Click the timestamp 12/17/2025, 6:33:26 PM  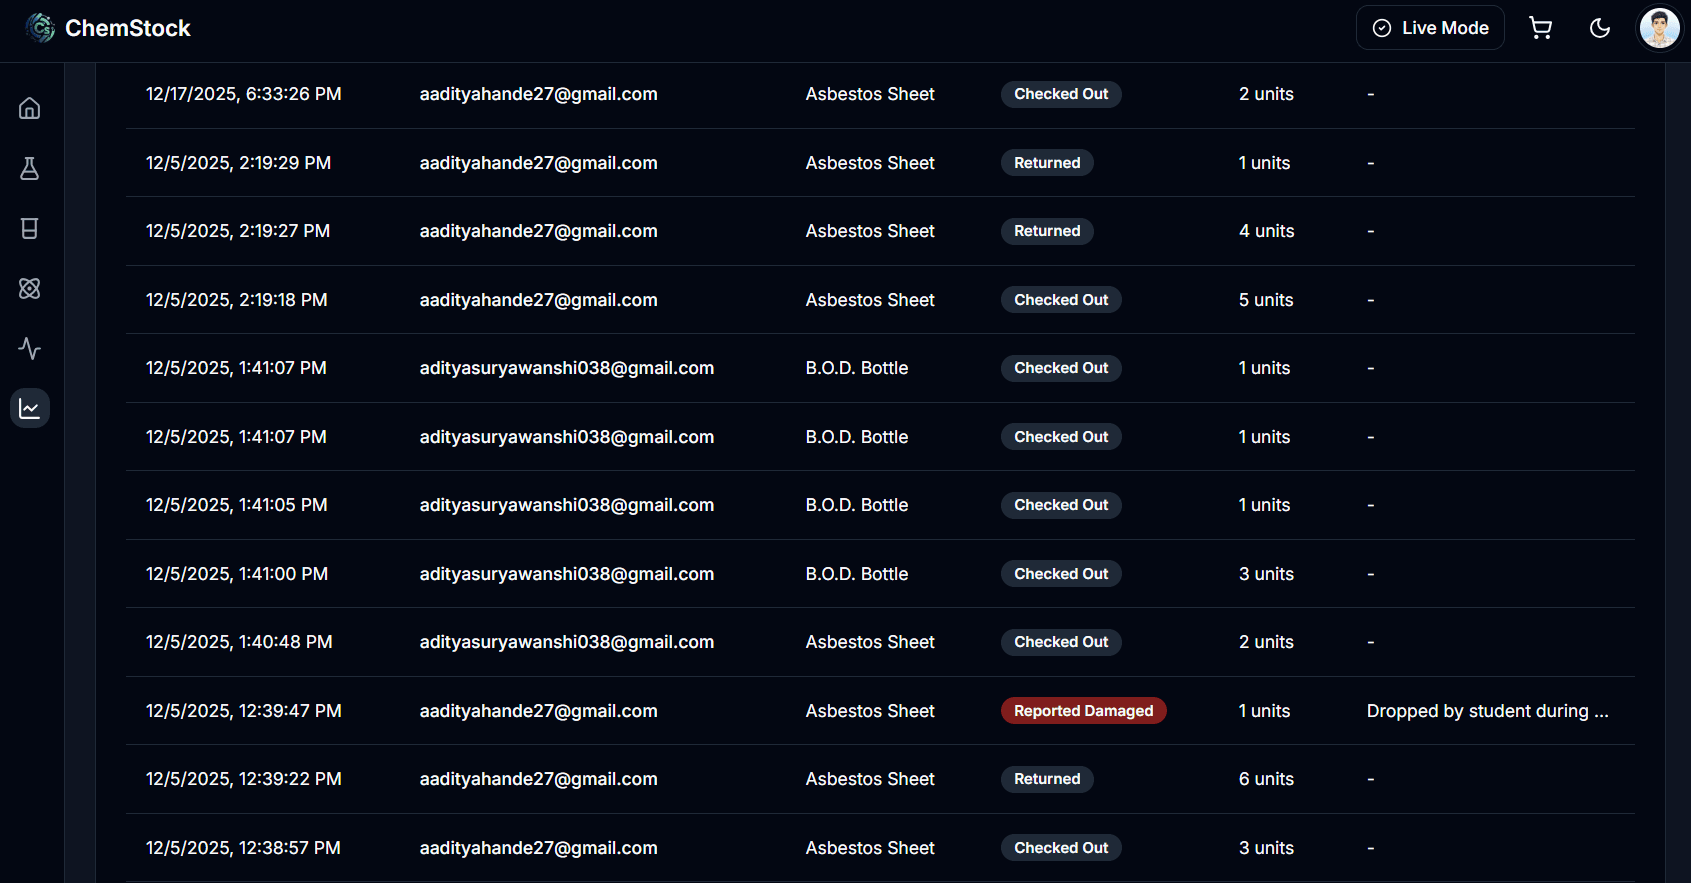tap(244, 94)
